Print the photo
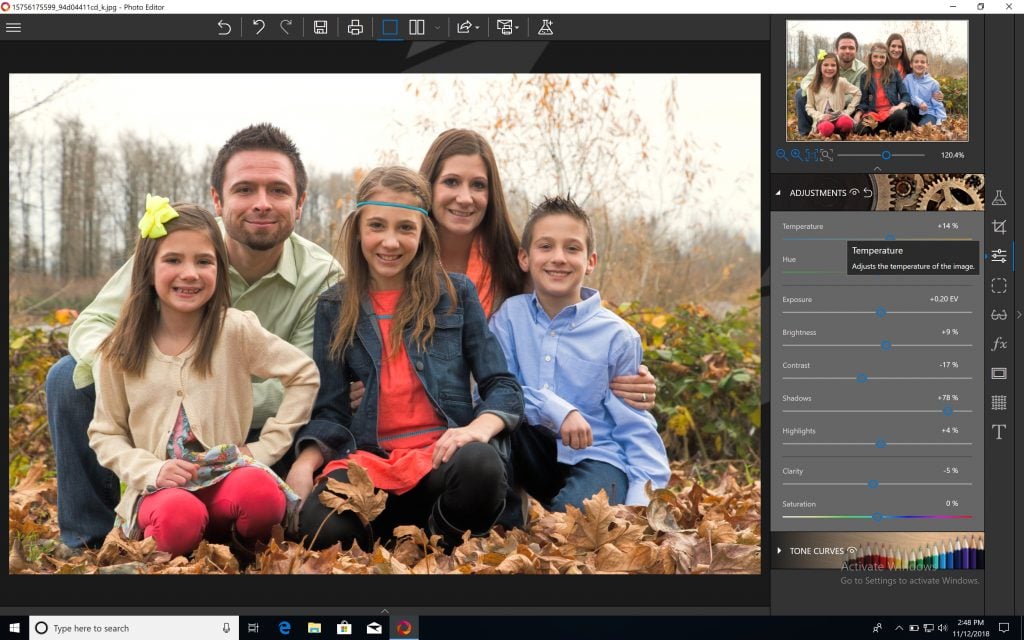The image size is (1024, 640). coord(355,27)
